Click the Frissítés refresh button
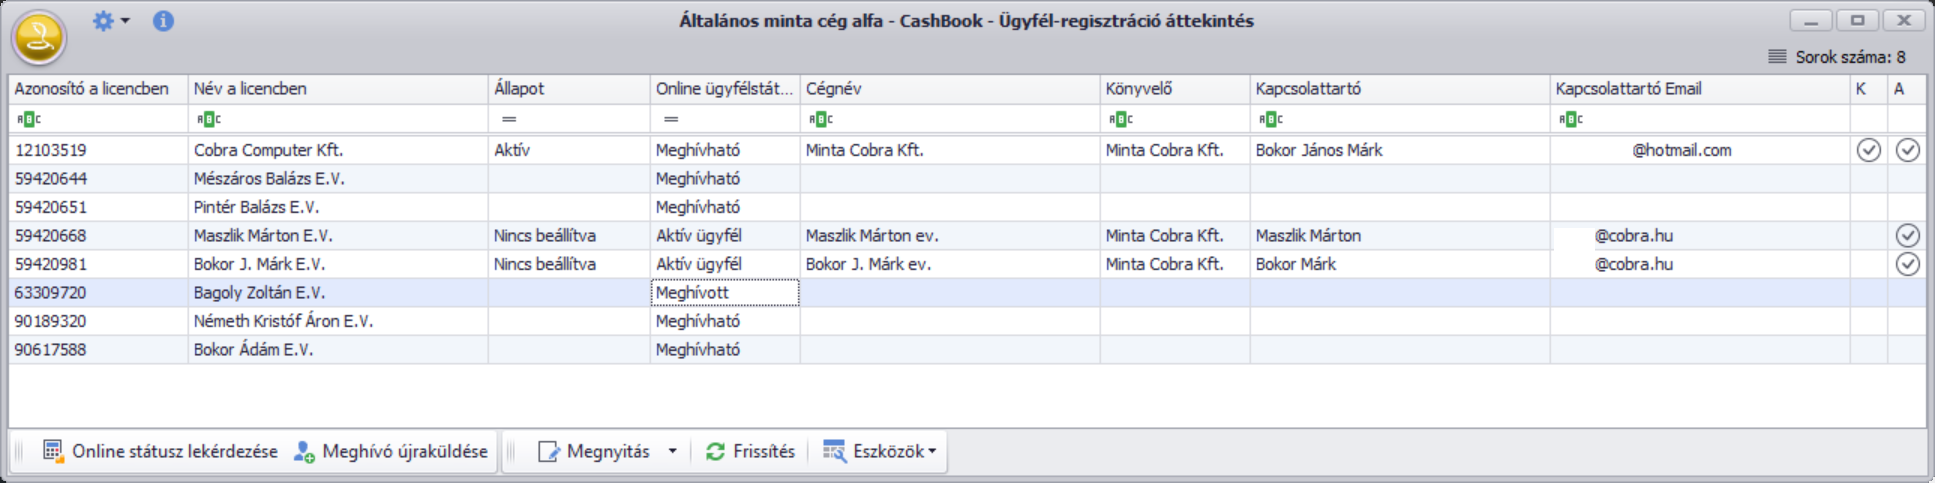This screenshot has height=483, width=1935. [x=750, y=451]
